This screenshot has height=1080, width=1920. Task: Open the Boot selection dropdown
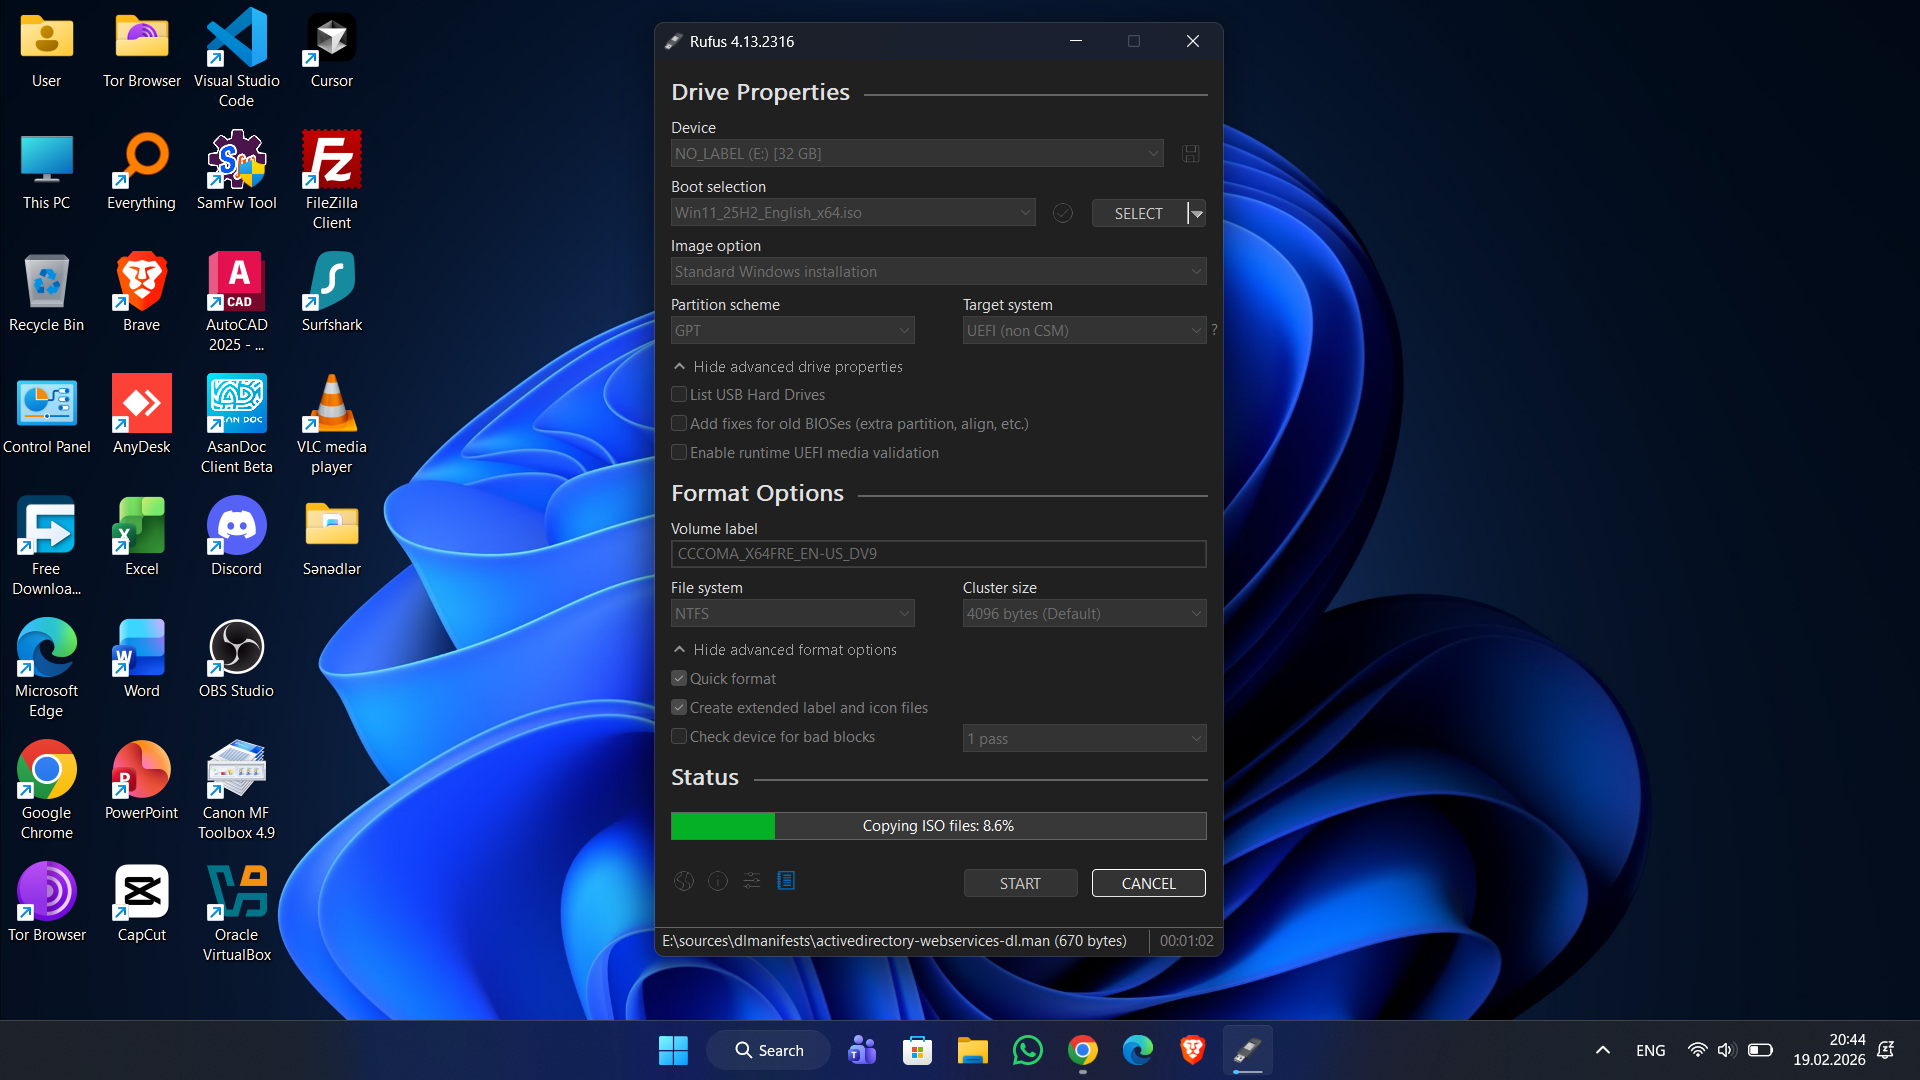tap(853, 213)
